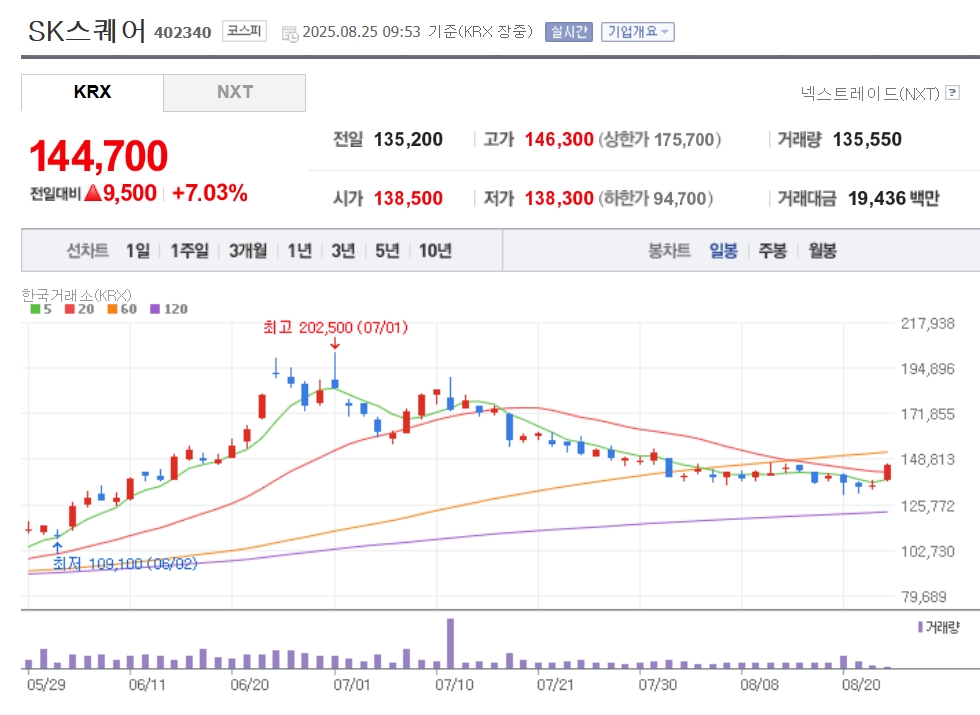The image size is (980, 715).
Task: Select 주봉 weekly candle chart
Action: pos(772,251)
